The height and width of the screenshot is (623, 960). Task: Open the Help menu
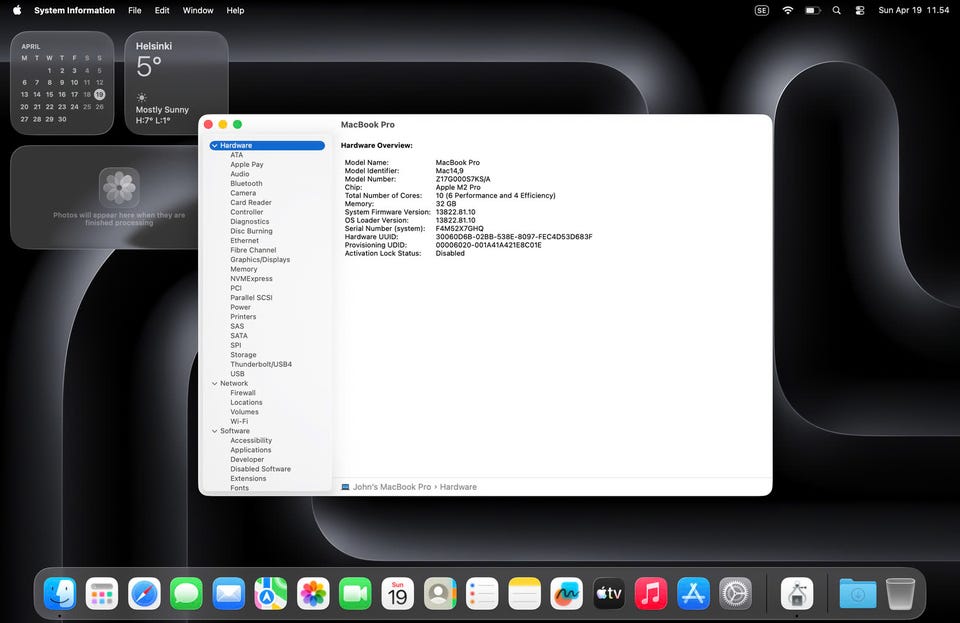click(235, 10)
